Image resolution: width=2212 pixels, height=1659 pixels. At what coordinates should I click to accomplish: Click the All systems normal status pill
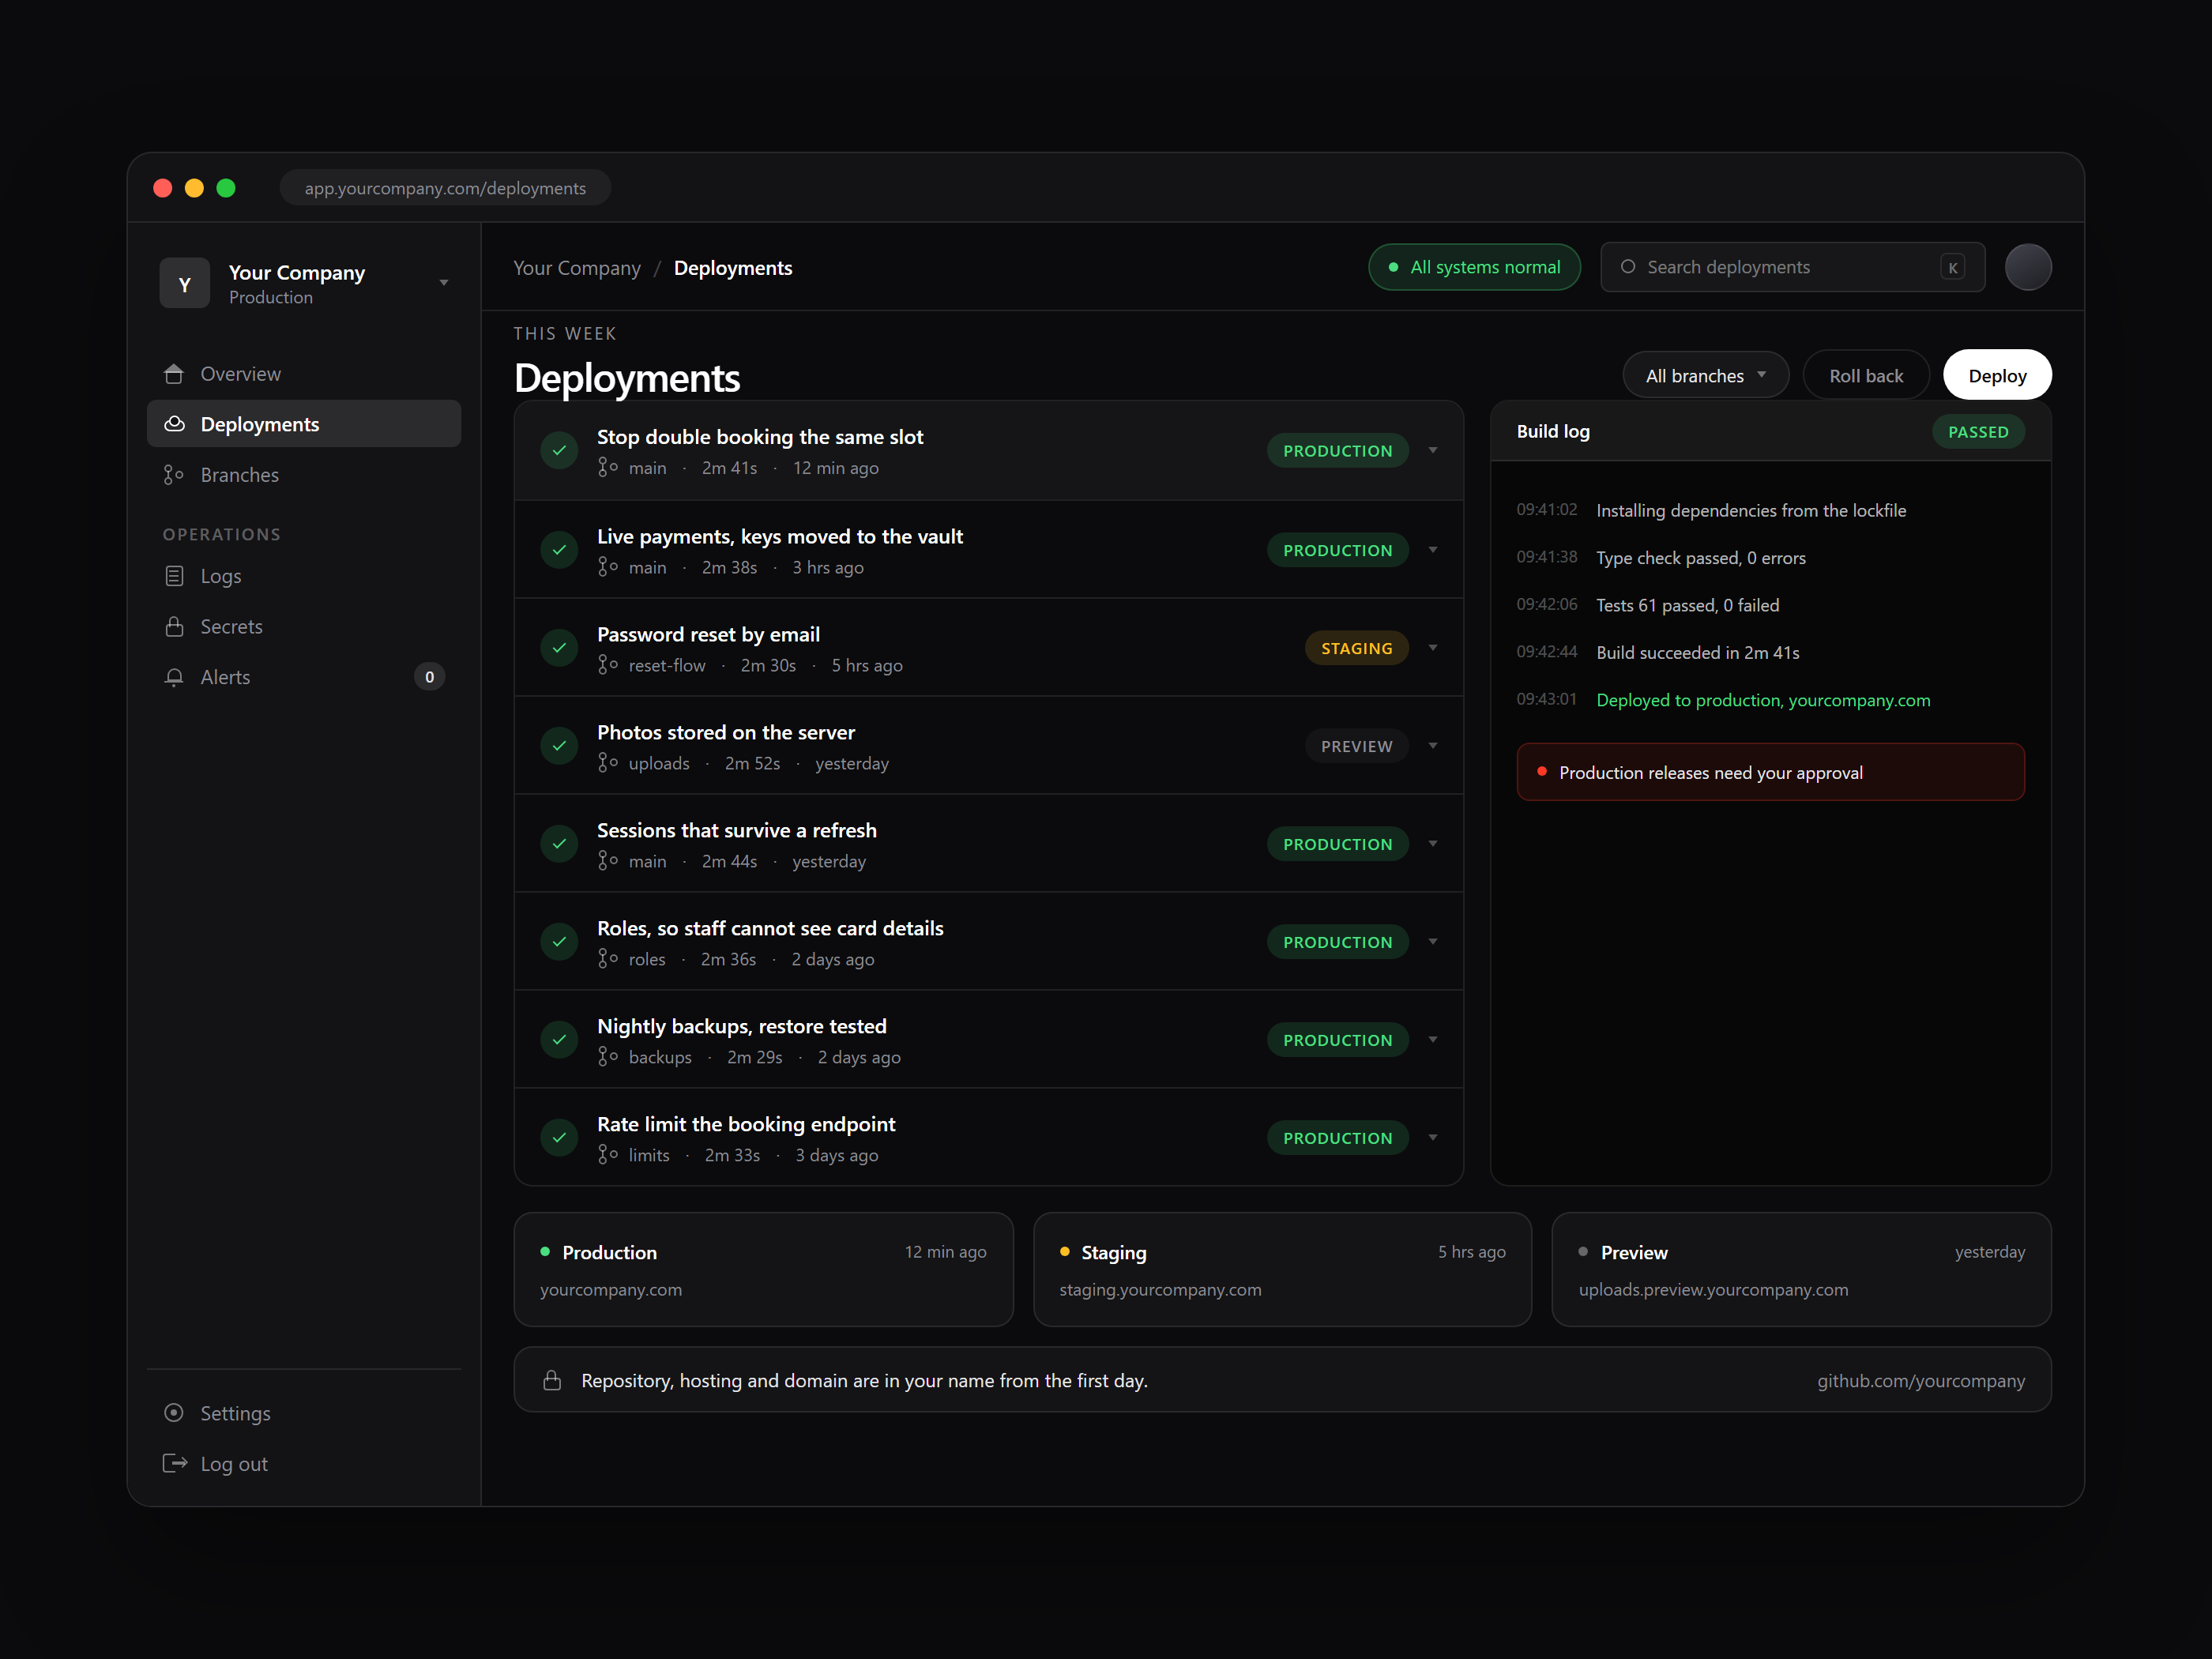1474,267
